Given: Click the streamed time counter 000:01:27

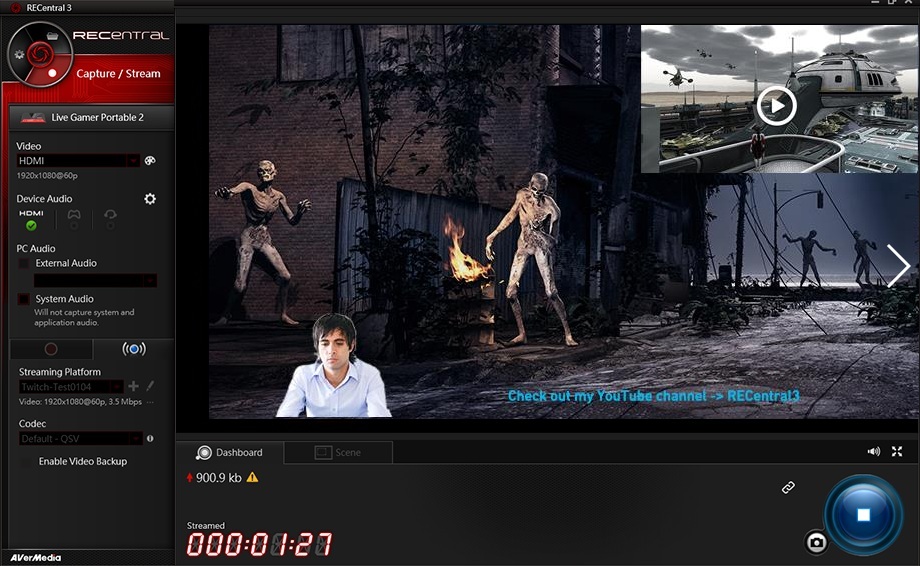Looking at the screenshot, I should 259,545.
